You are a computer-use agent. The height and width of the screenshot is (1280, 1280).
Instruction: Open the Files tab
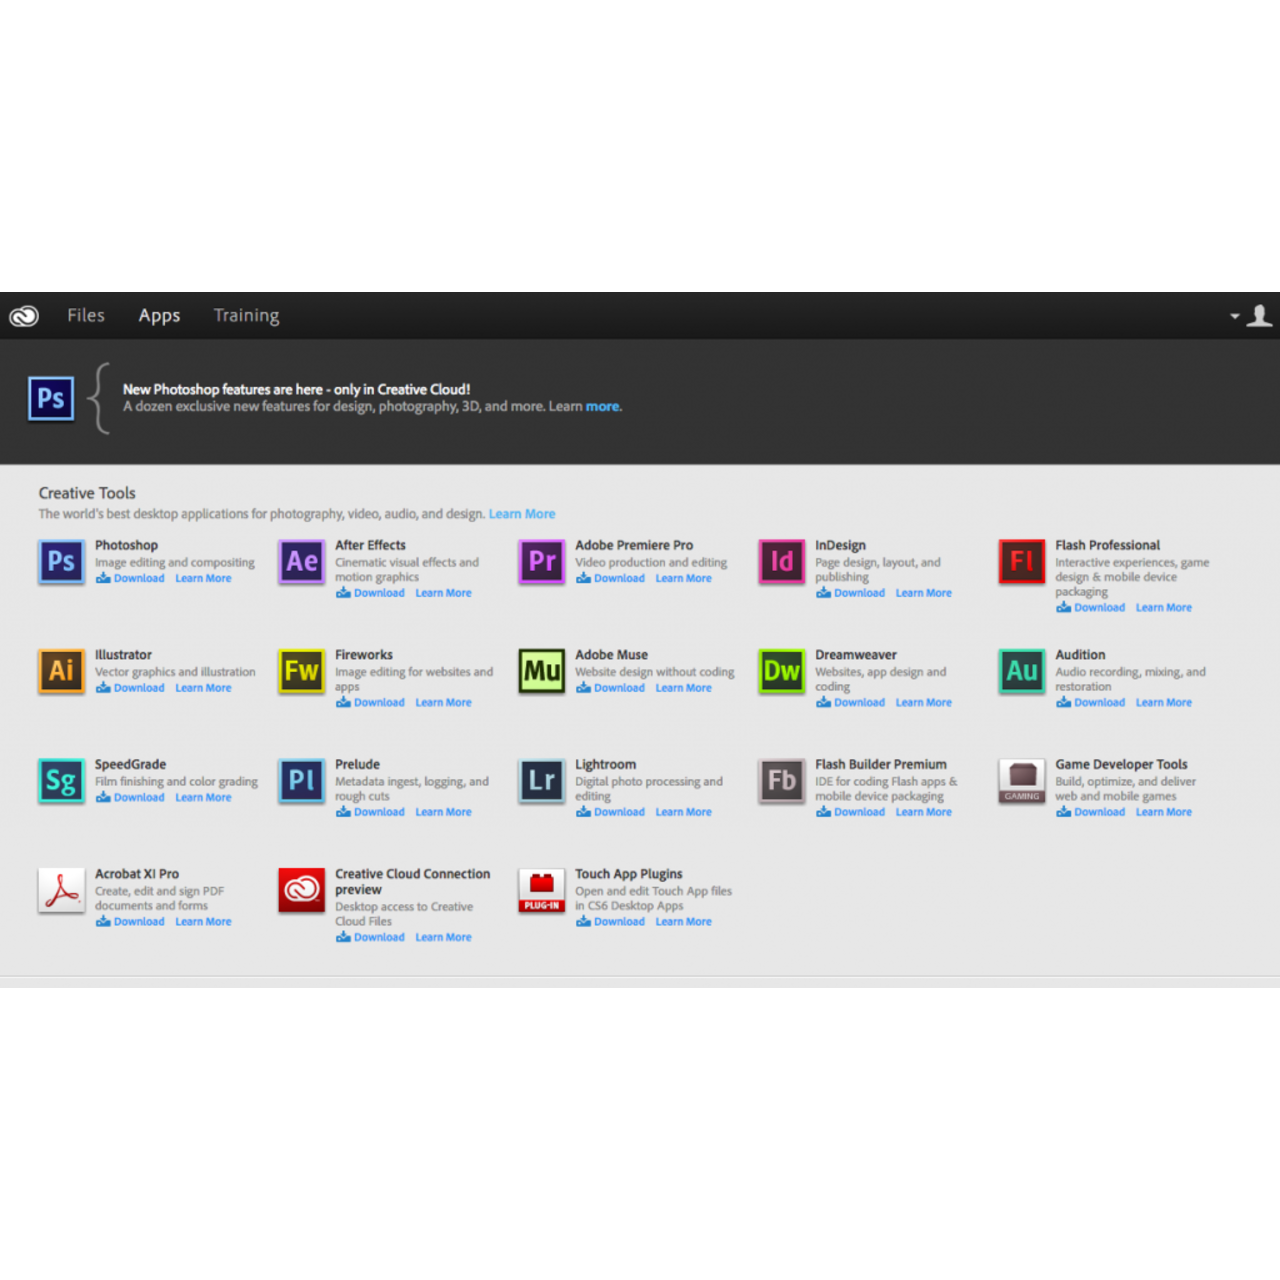[86, 315]
